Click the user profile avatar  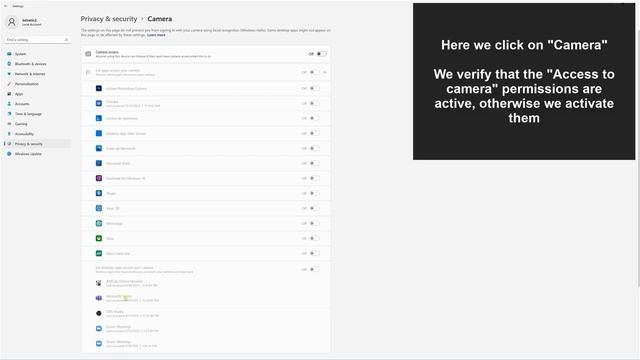(12, 22)
